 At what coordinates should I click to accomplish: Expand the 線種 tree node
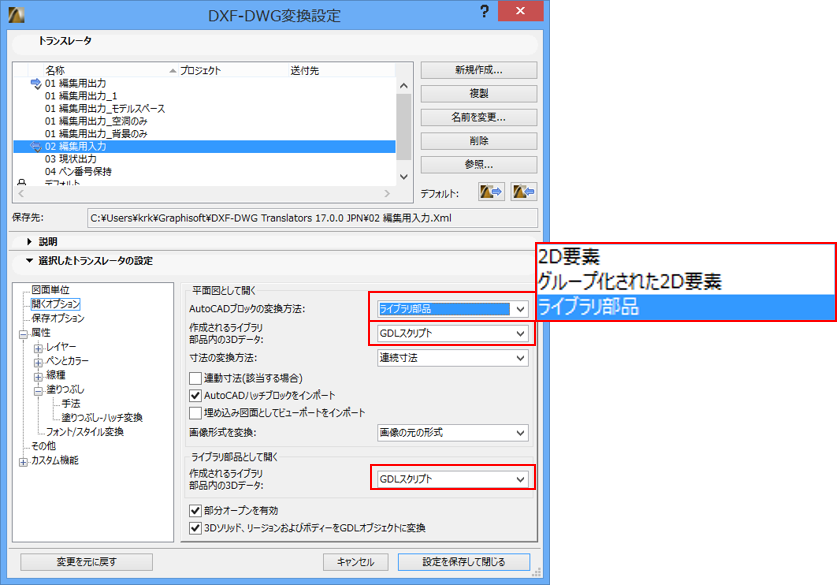38,377
